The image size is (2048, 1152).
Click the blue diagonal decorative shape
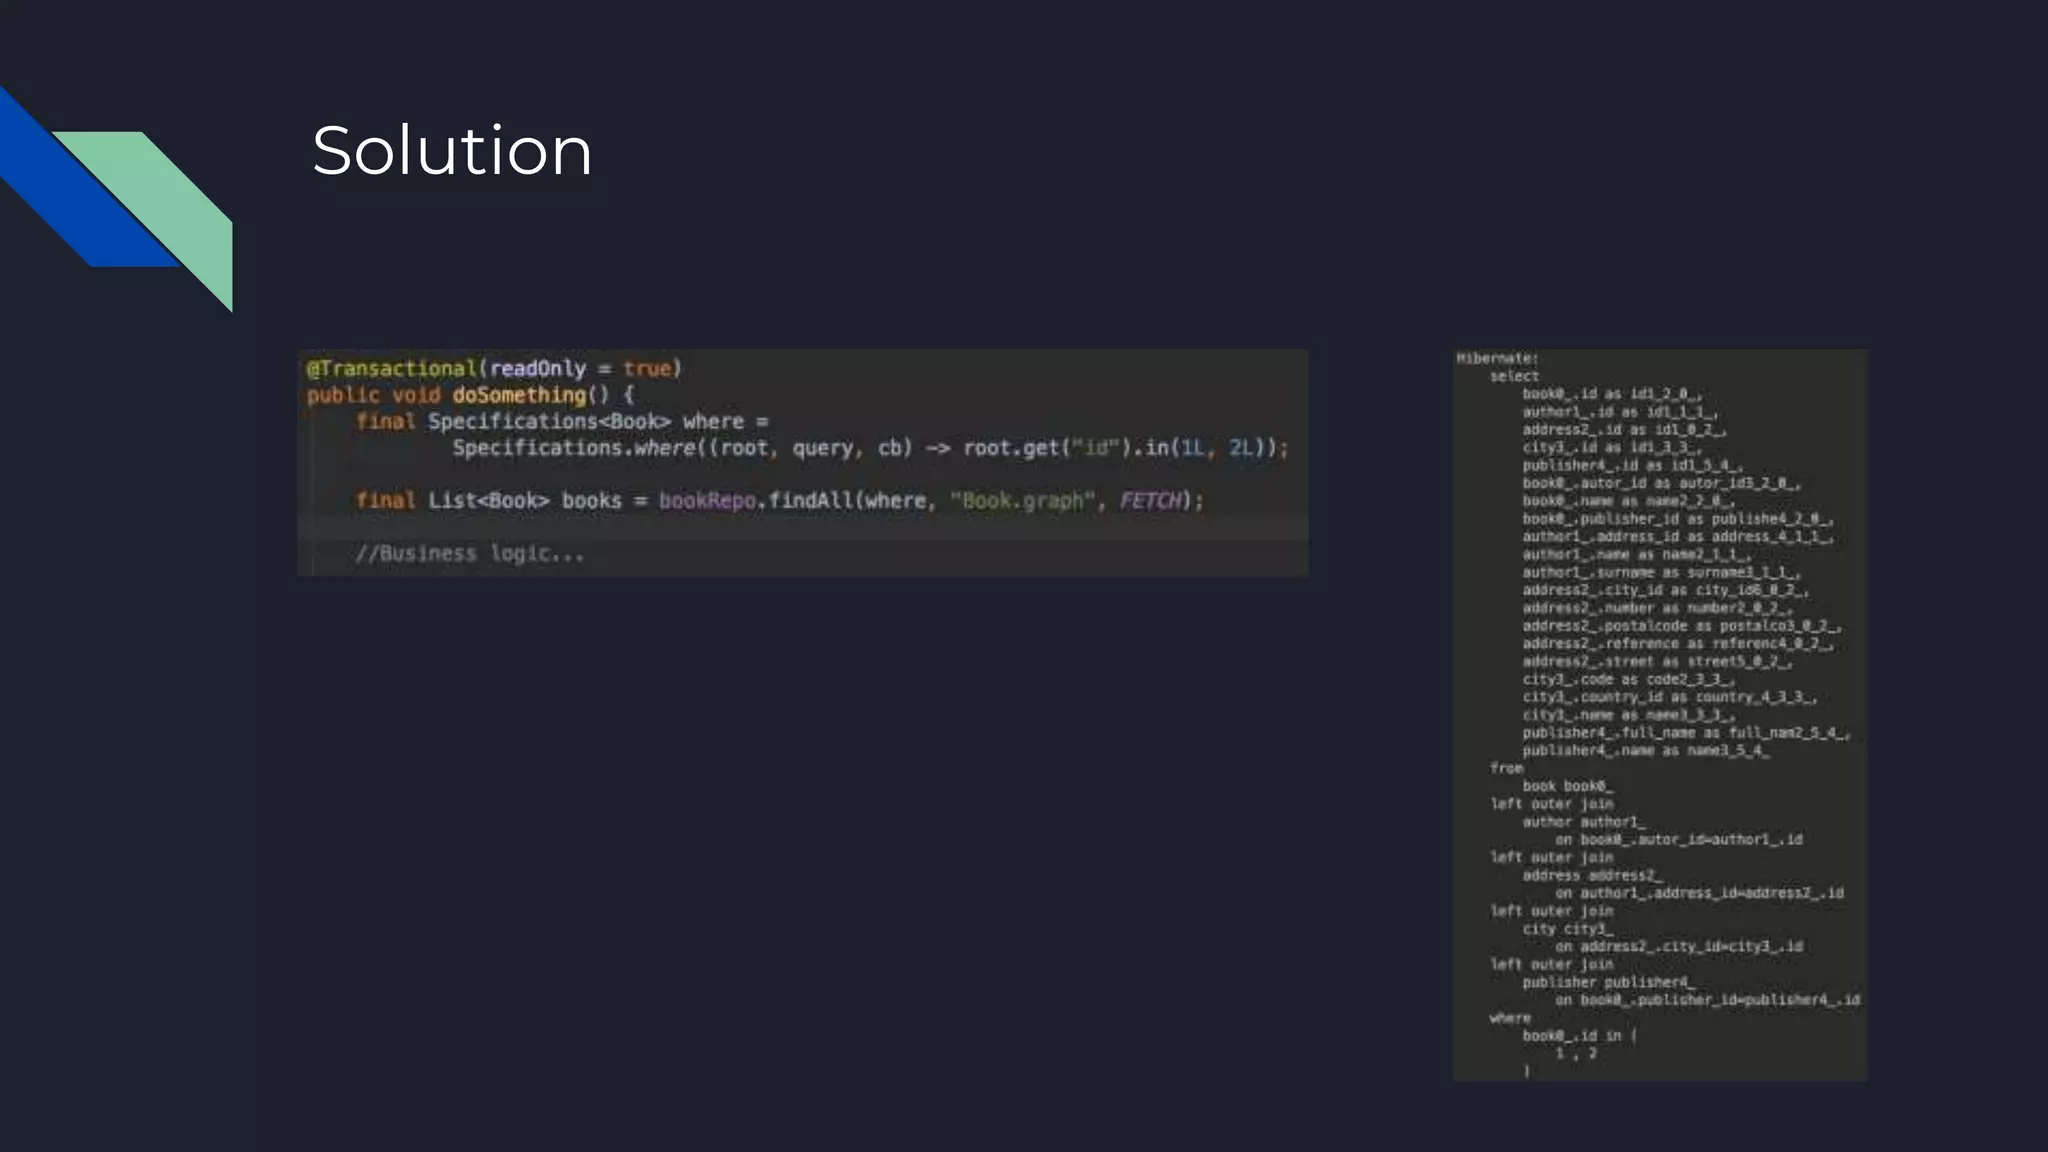pyautogui.click(x=70, y=200)
